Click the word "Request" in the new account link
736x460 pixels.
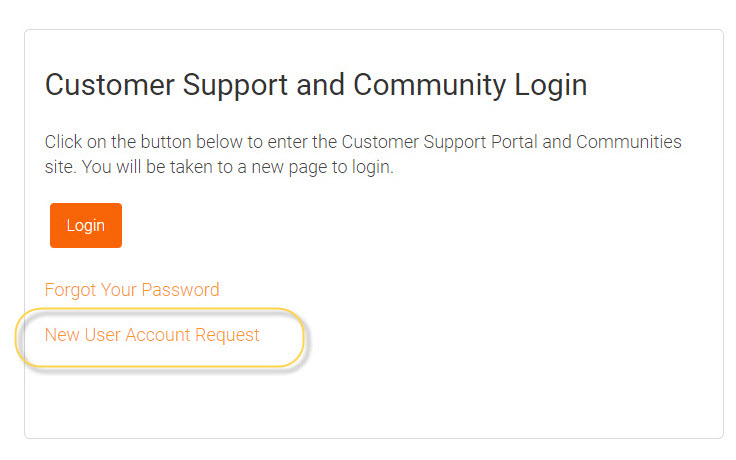click(x=225, y=335)
